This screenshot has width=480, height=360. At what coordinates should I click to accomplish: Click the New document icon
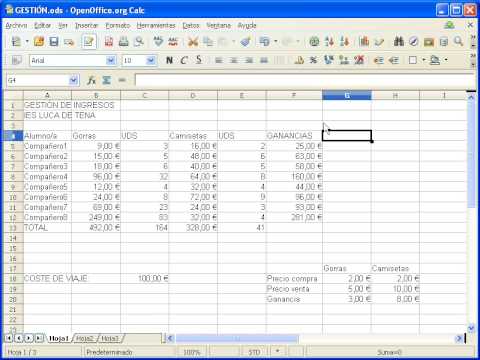[x=16, y=42]
